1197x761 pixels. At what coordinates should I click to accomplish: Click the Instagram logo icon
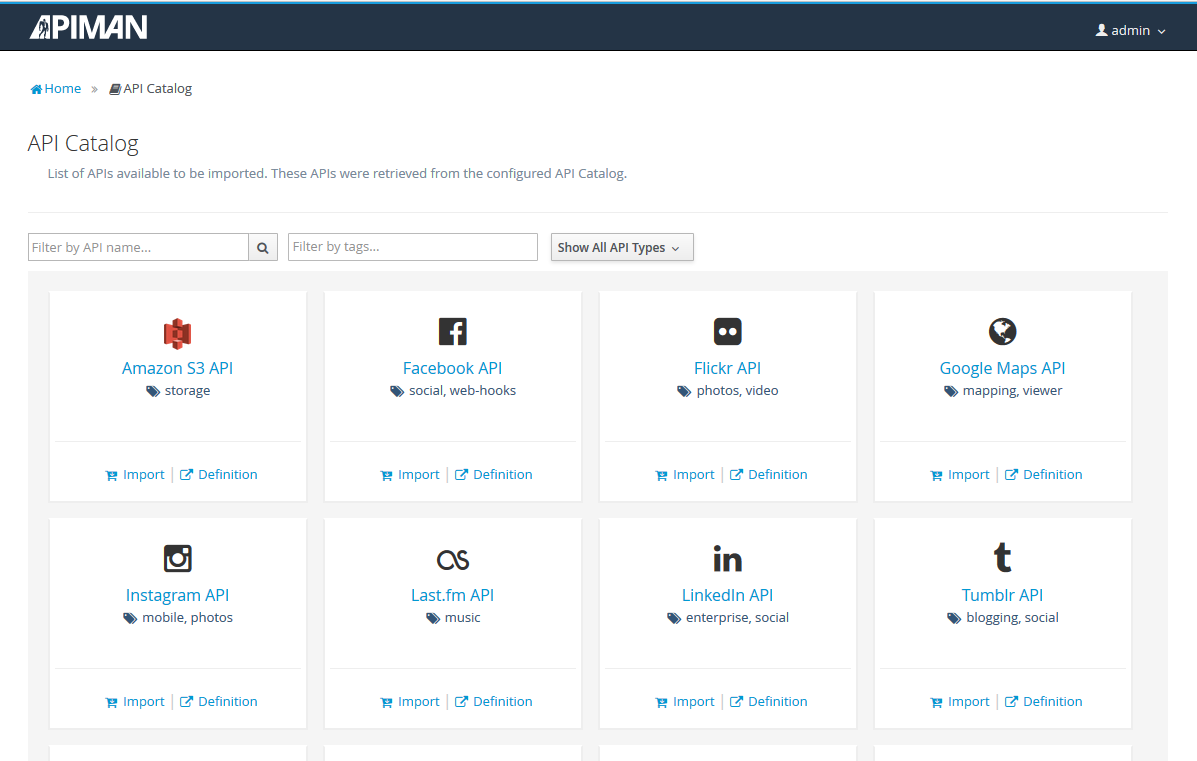click(177, 559)
